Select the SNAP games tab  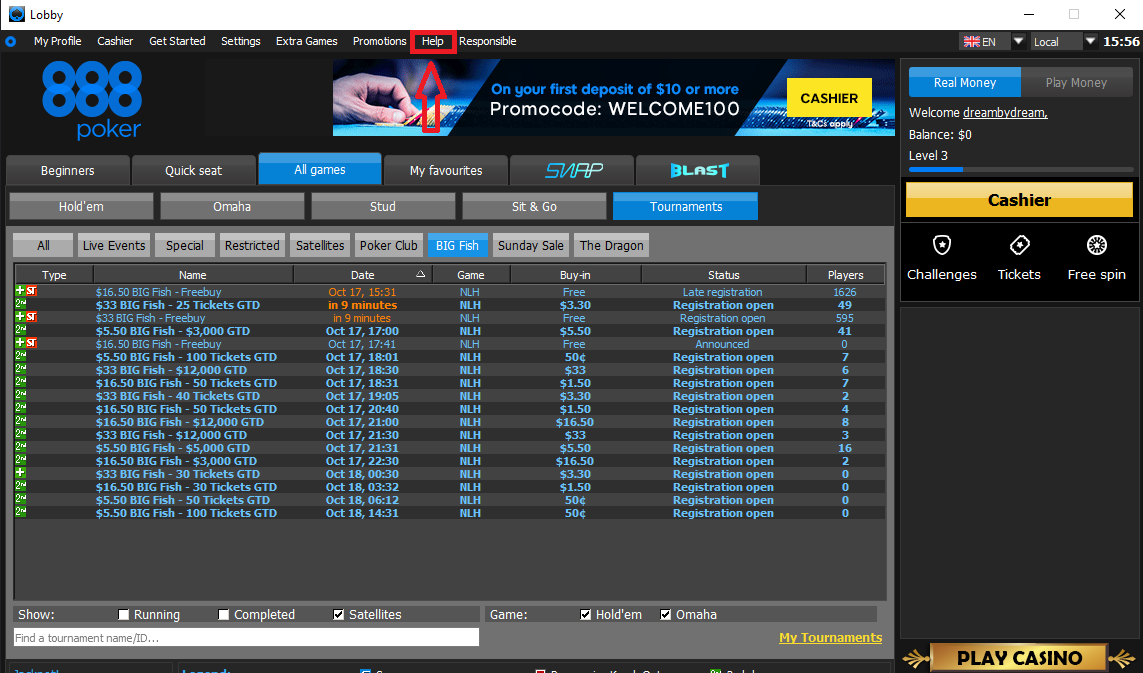point(572,171)
